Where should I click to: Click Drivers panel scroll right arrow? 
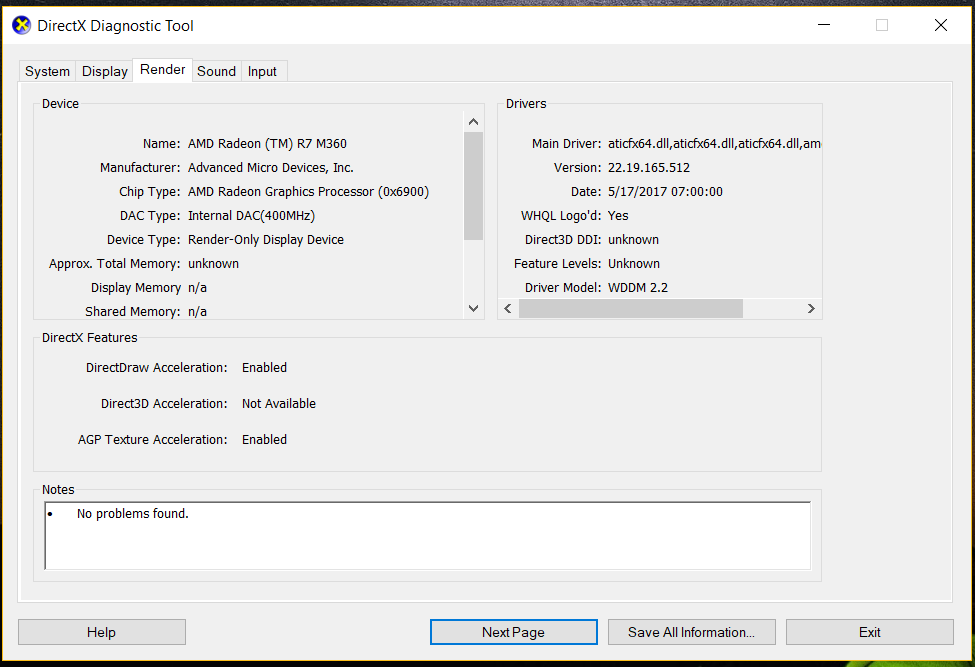[x=811, y=308]
